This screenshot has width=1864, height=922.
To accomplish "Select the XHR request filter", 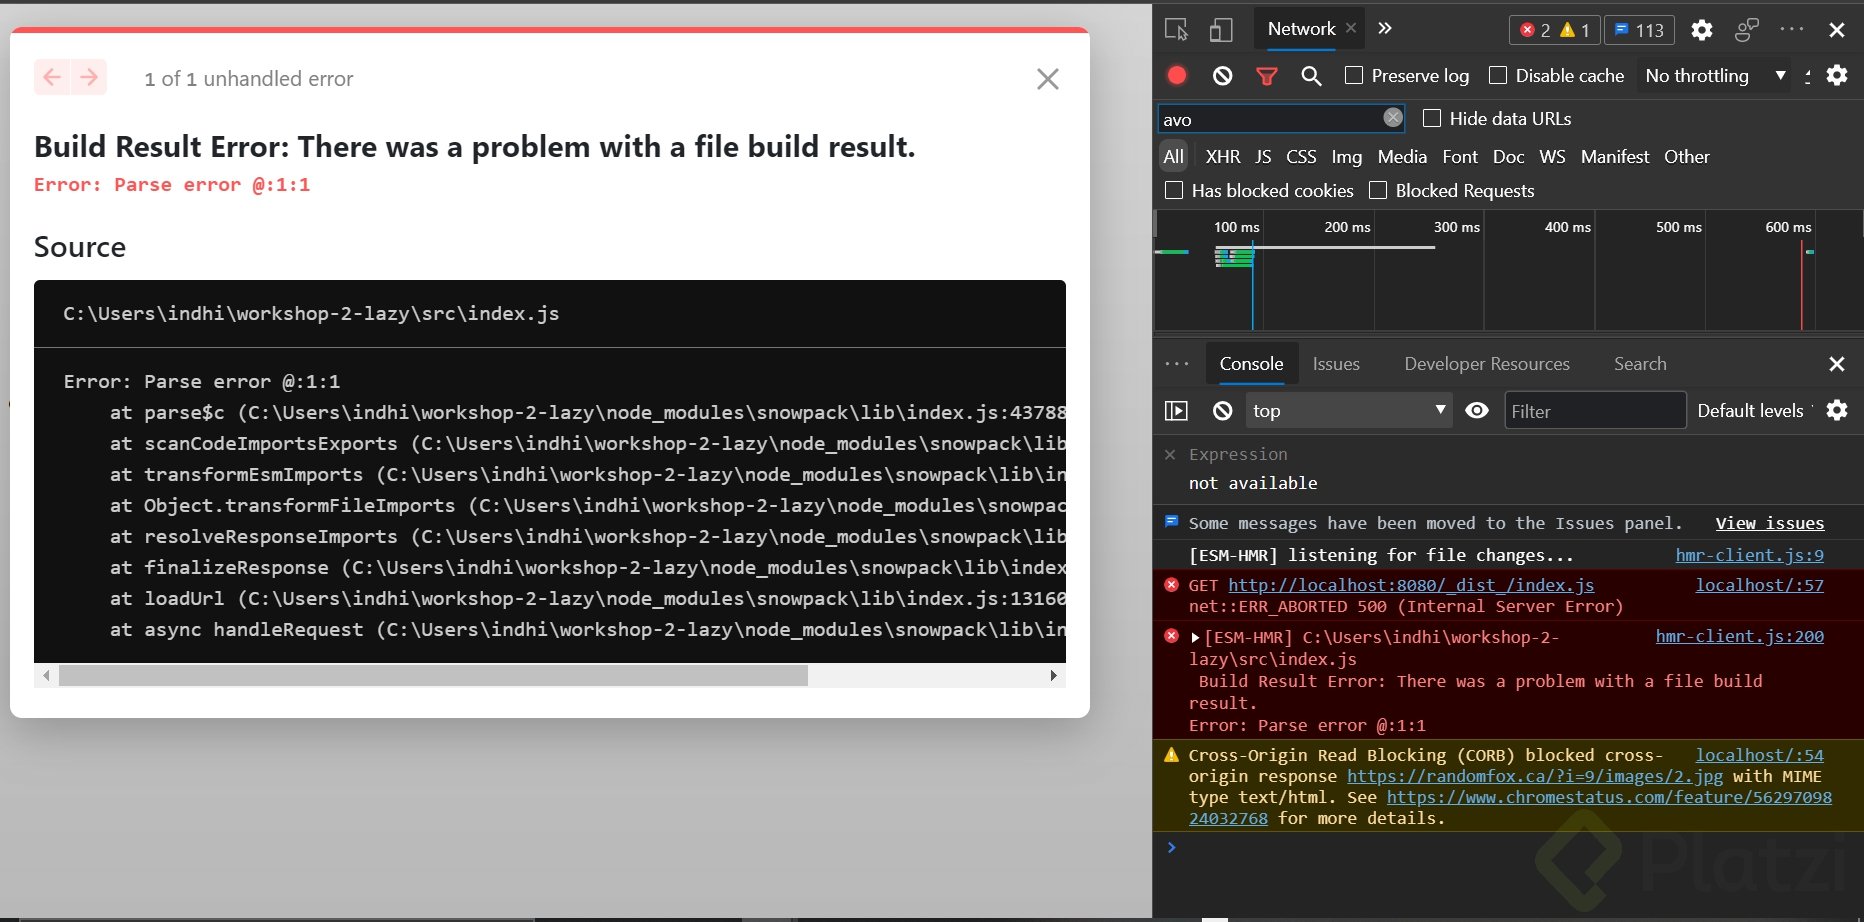I will [1222, 156].
